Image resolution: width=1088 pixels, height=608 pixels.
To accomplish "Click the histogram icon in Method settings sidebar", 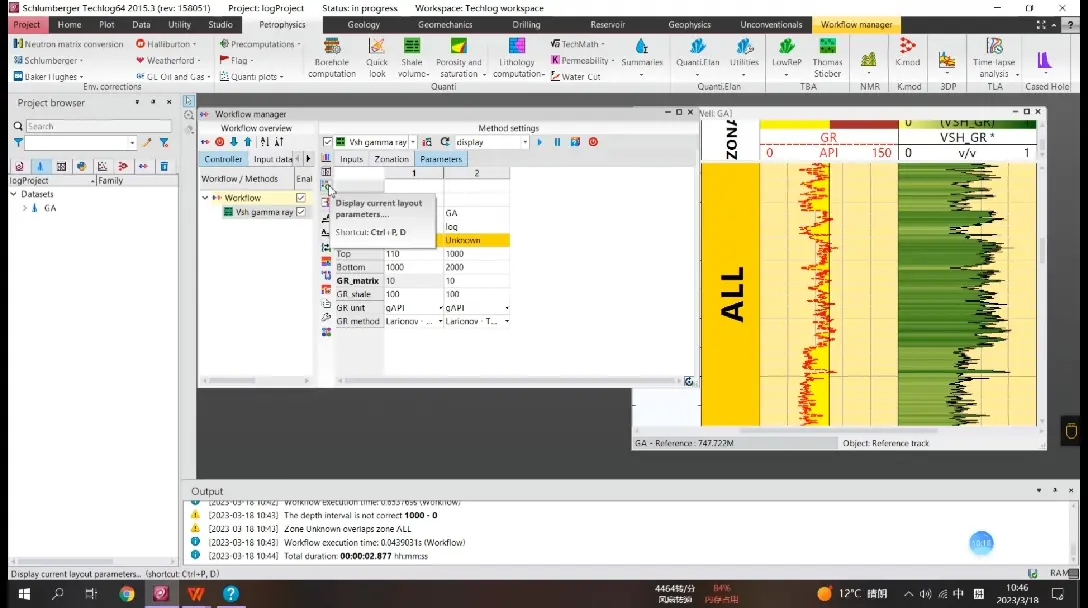I will pos(326,159).
